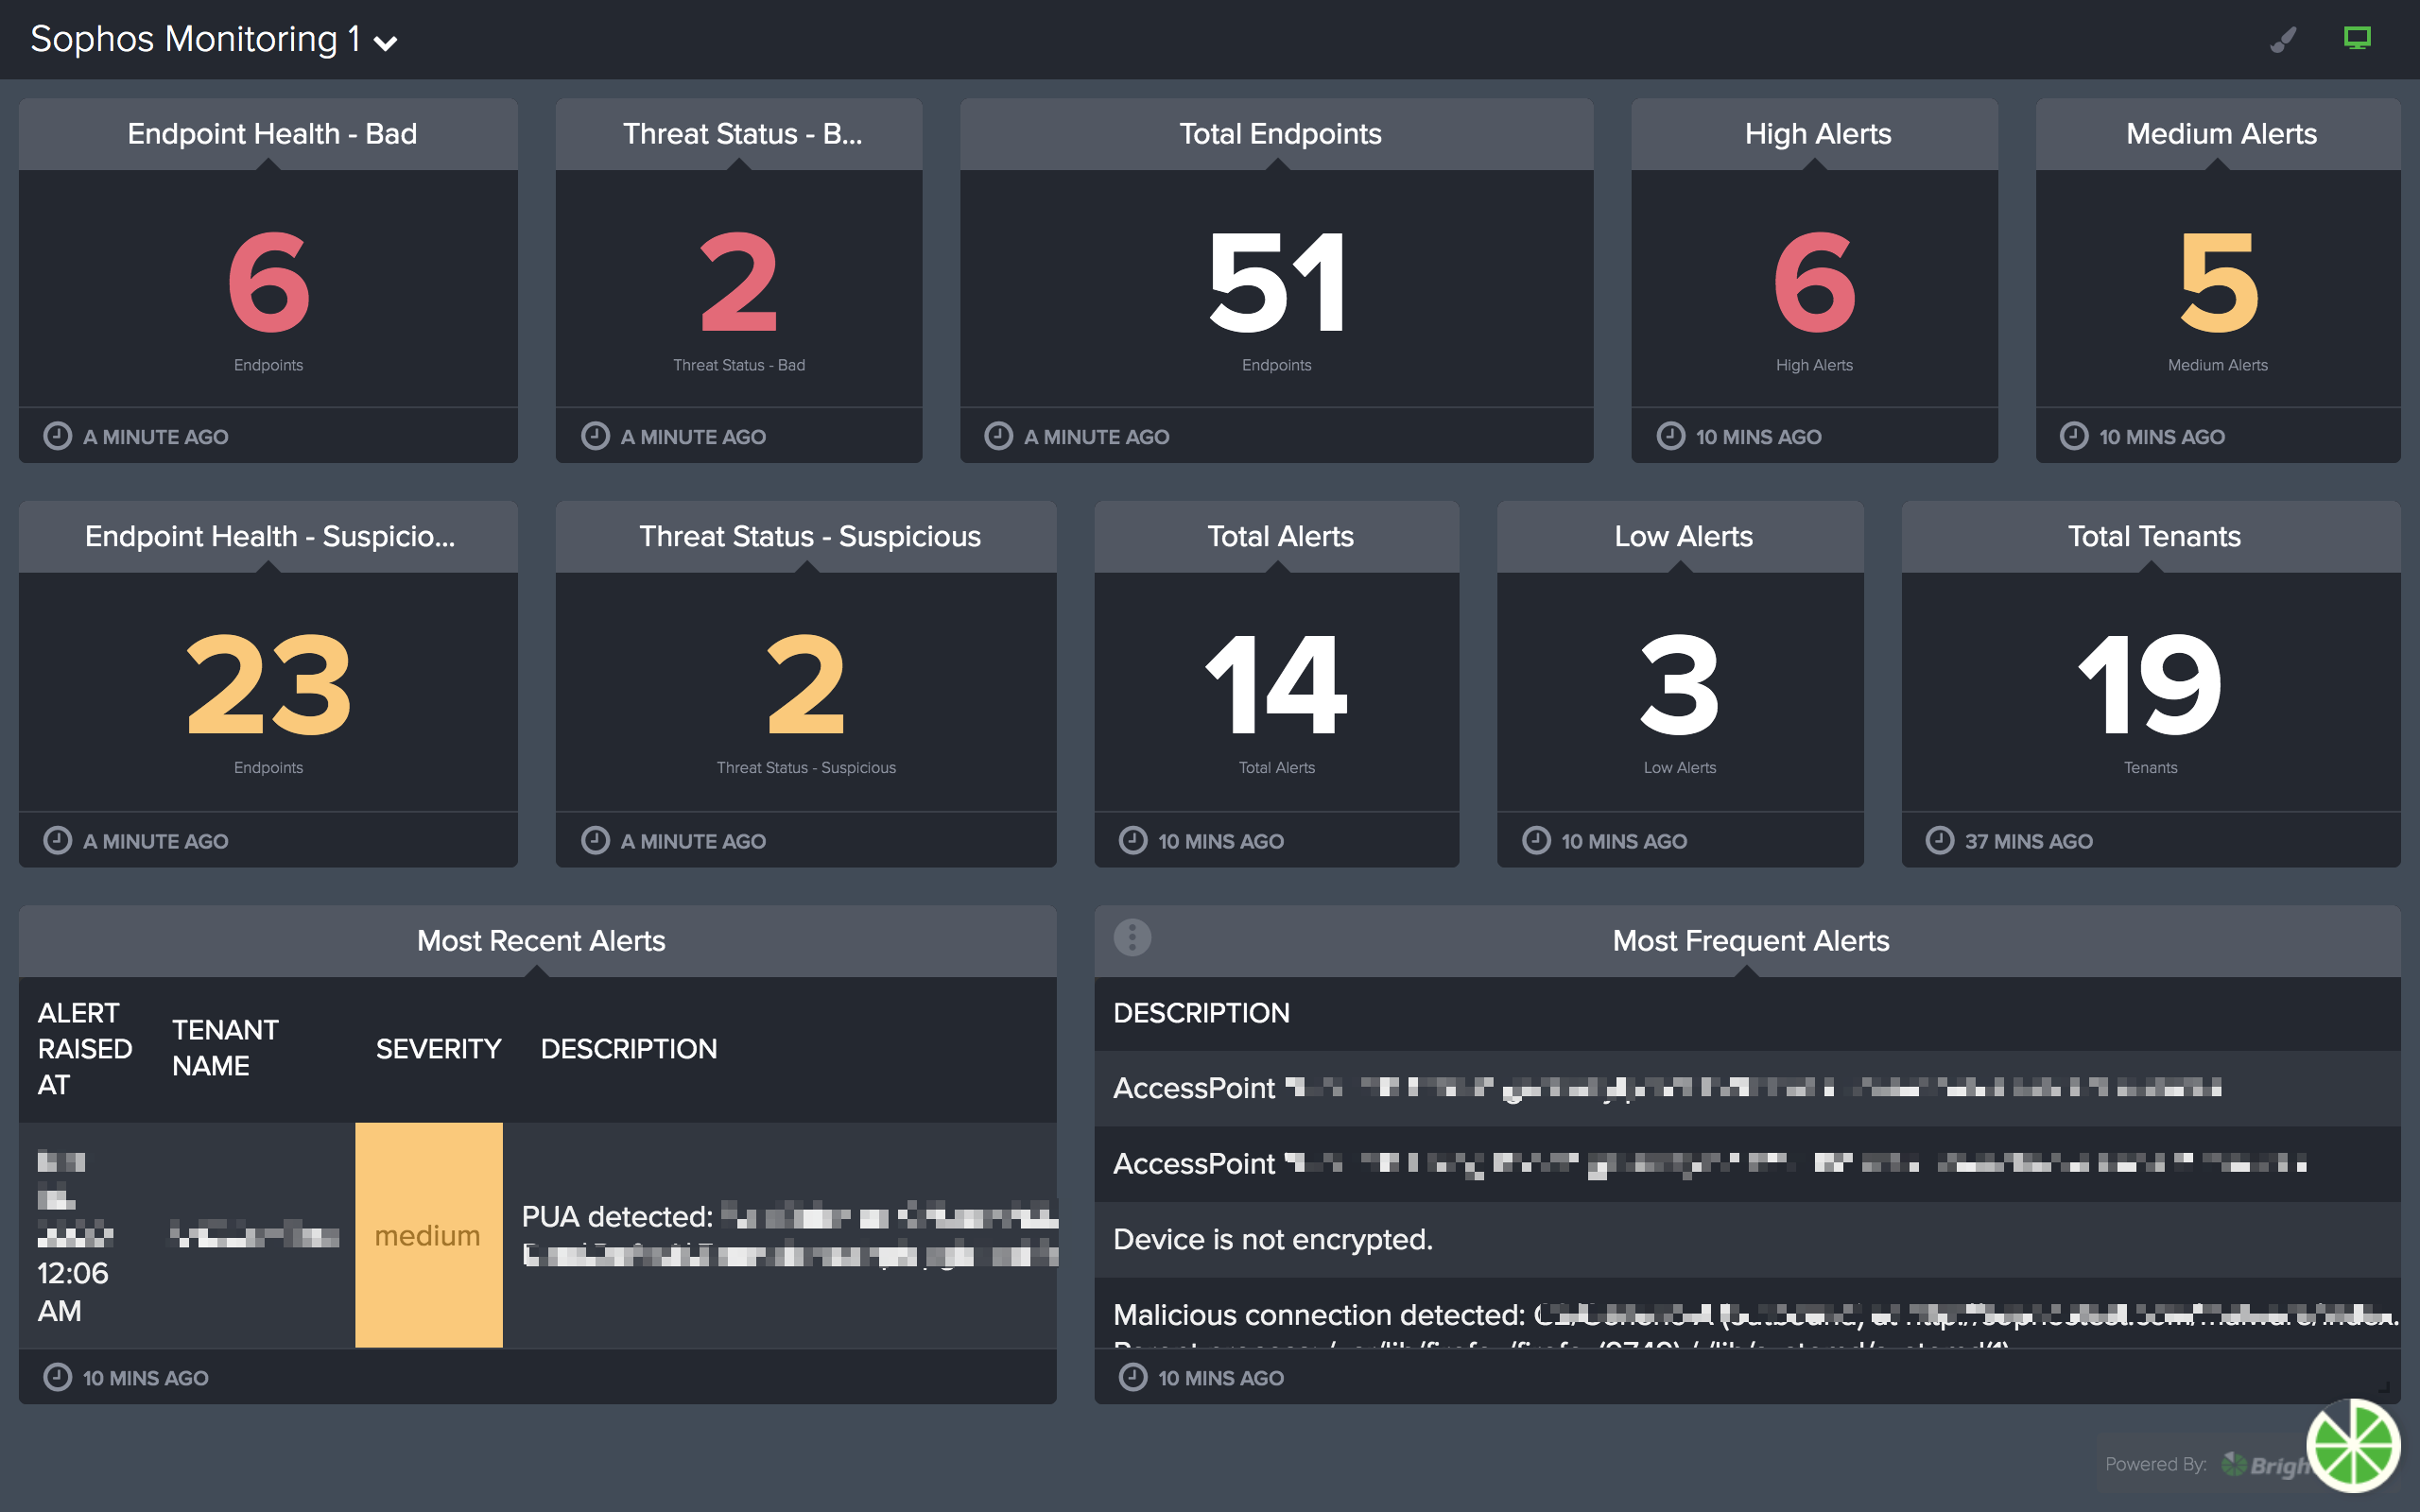The height and width of the screenshot is (1512, 2420).
Task: Click DESCRIPTION header in Most Recent Alerts
Action: (629, 1048)
